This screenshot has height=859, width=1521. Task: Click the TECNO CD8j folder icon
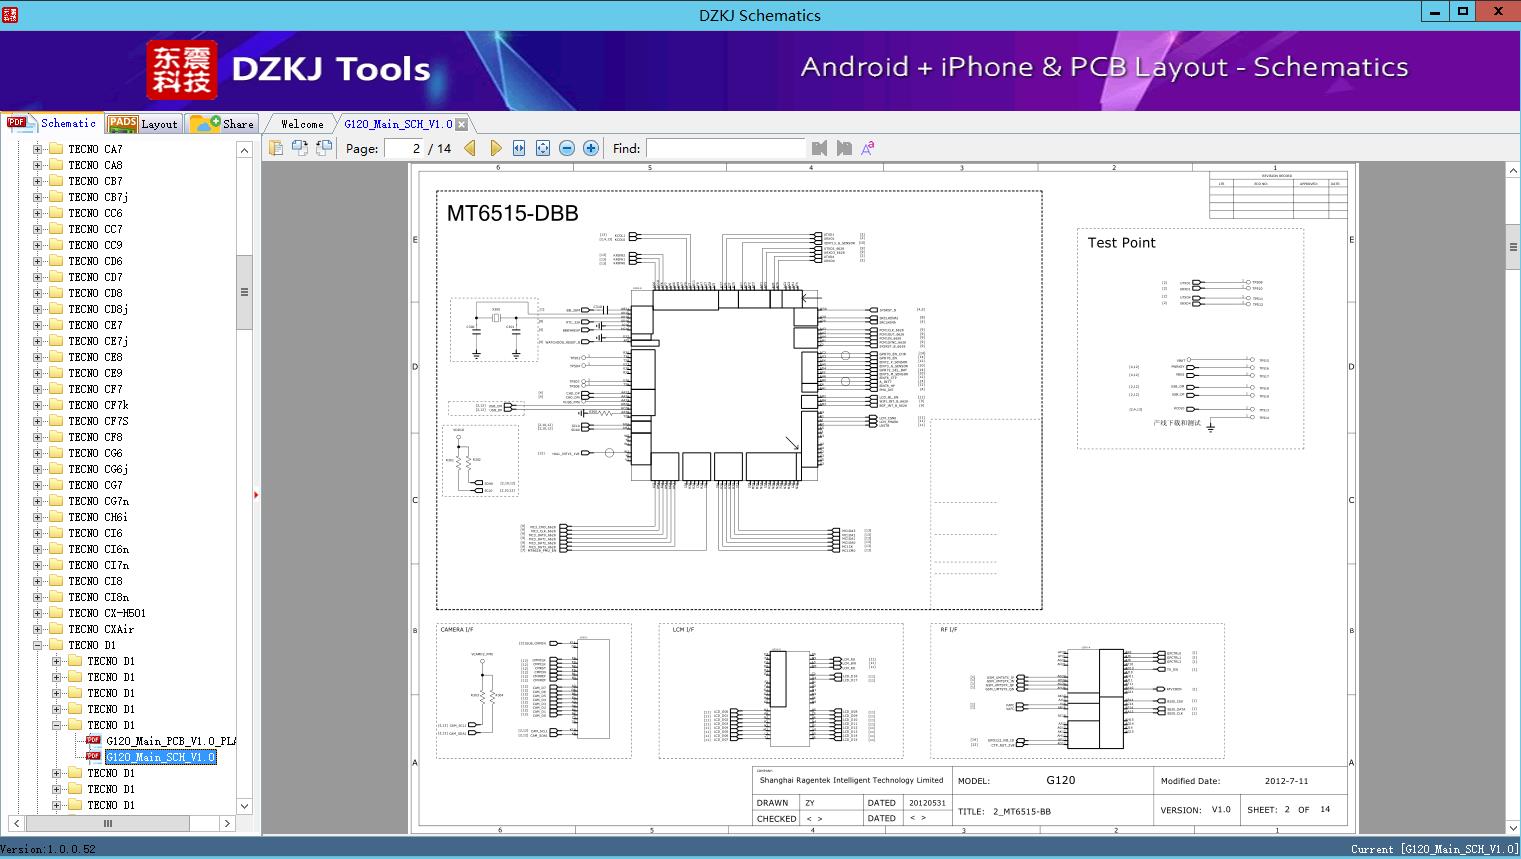click(x=55, y=309)
